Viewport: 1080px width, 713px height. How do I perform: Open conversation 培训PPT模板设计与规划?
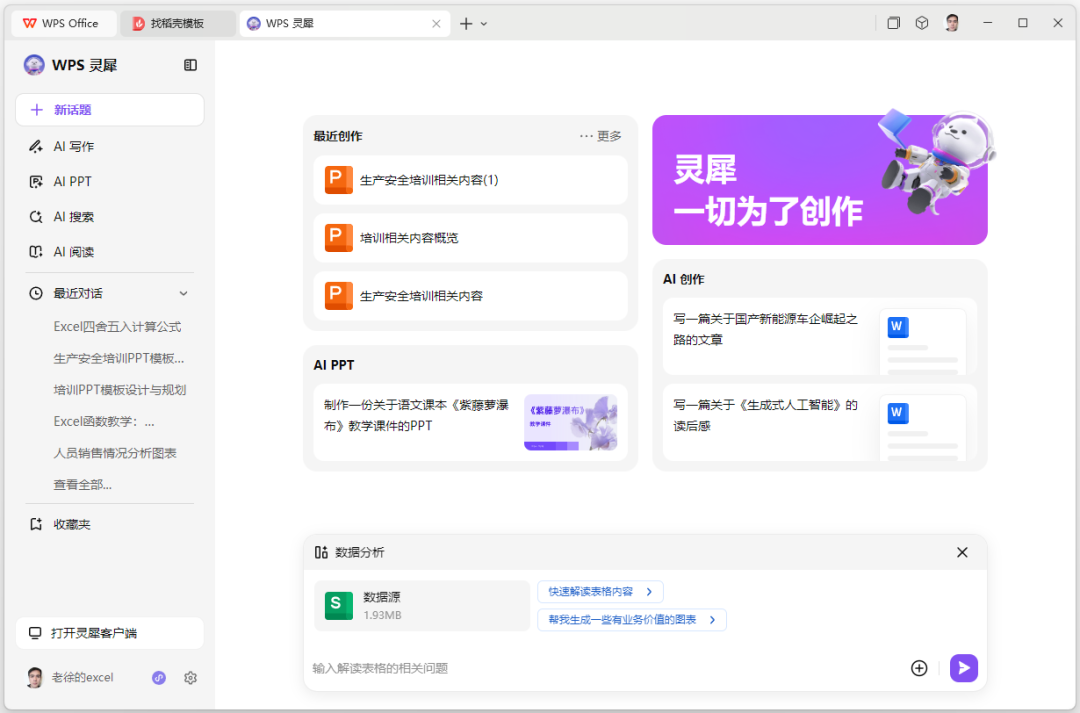(120, 390)
